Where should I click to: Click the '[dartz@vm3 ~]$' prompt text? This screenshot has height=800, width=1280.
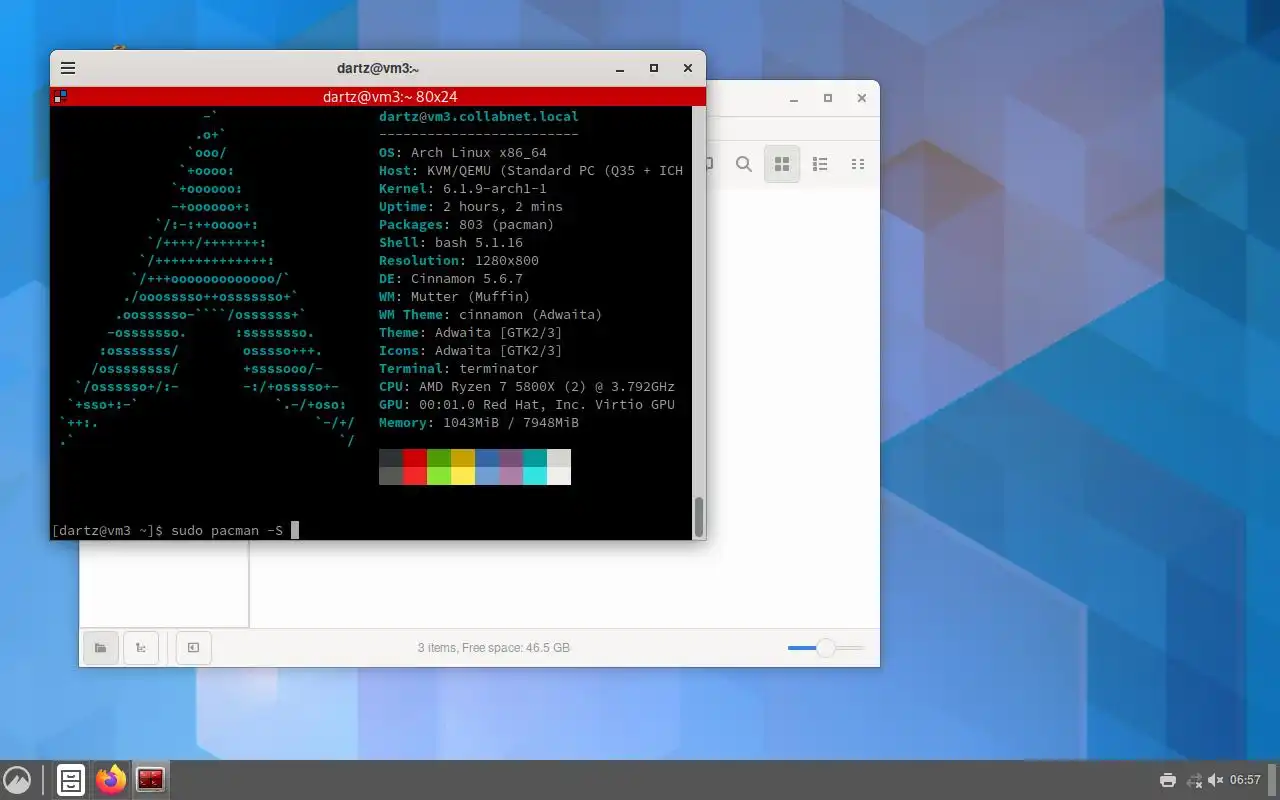click(107, 530)
